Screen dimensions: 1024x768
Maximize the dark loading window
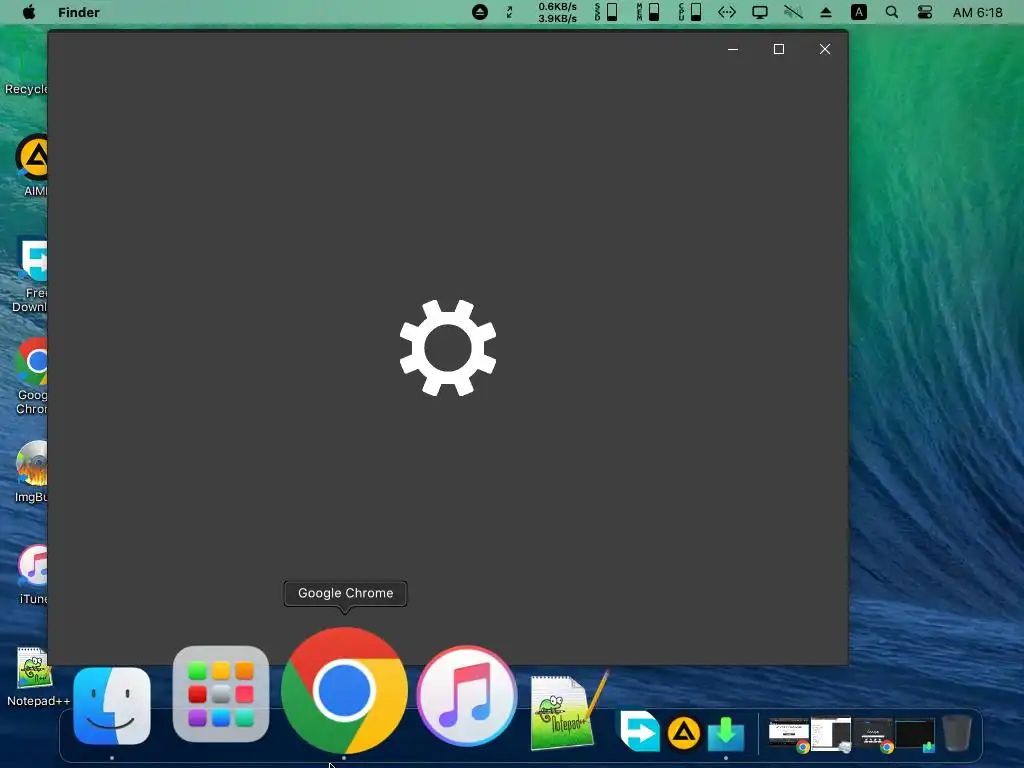point(778,49)
